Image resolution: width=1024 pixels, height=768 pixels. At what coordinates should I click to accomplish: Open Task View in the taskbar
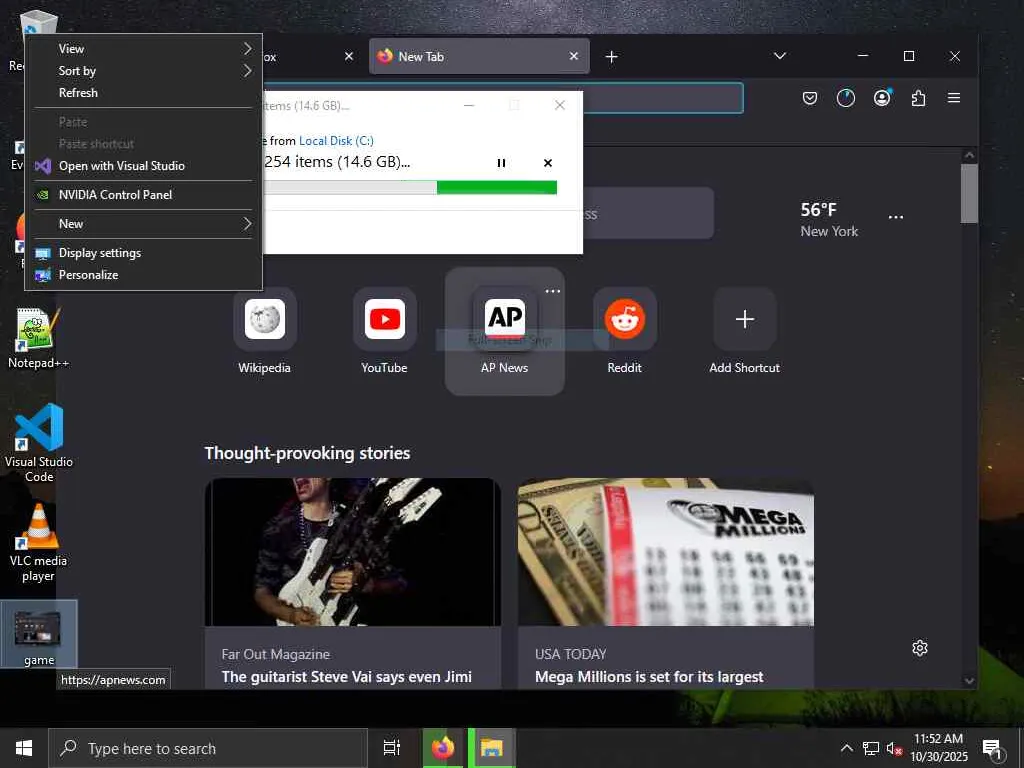tap(392, 748)
